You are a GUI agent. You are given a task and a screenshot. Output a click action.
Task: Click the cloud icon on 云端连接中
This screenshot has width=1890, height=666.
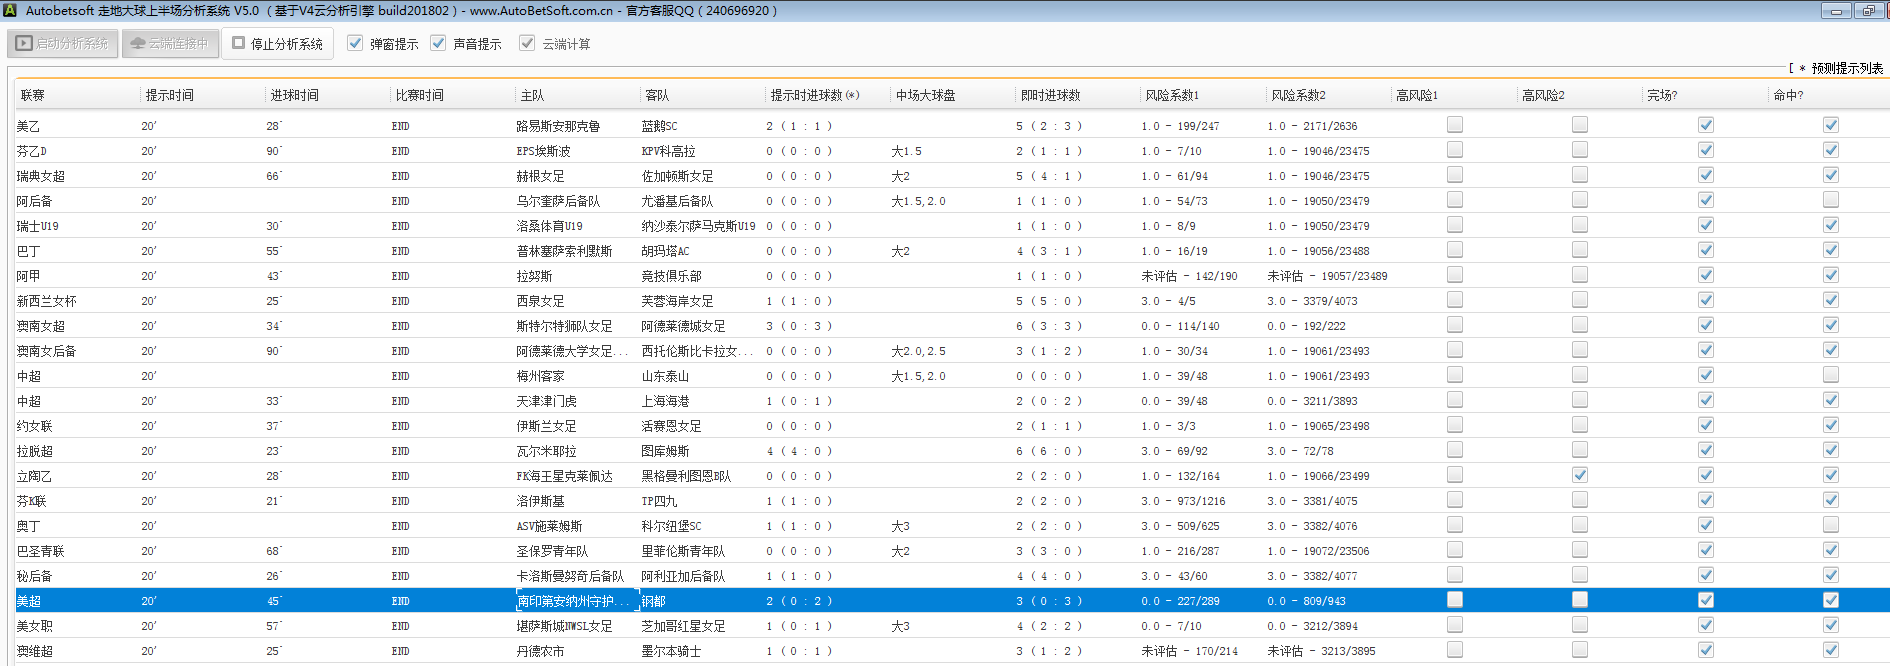tap(138, 44)
